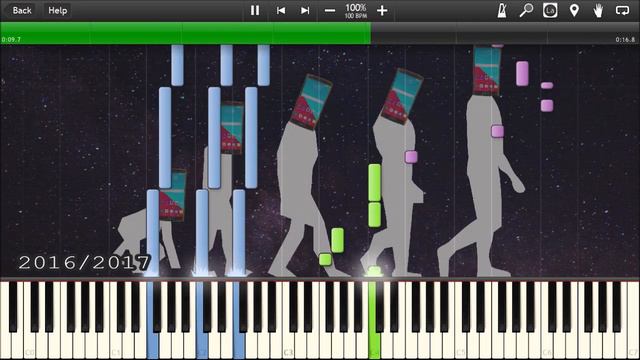Add a bookmark with the pin icon
640x360 pixels.
pyautogui.click(x=574, y=10)
